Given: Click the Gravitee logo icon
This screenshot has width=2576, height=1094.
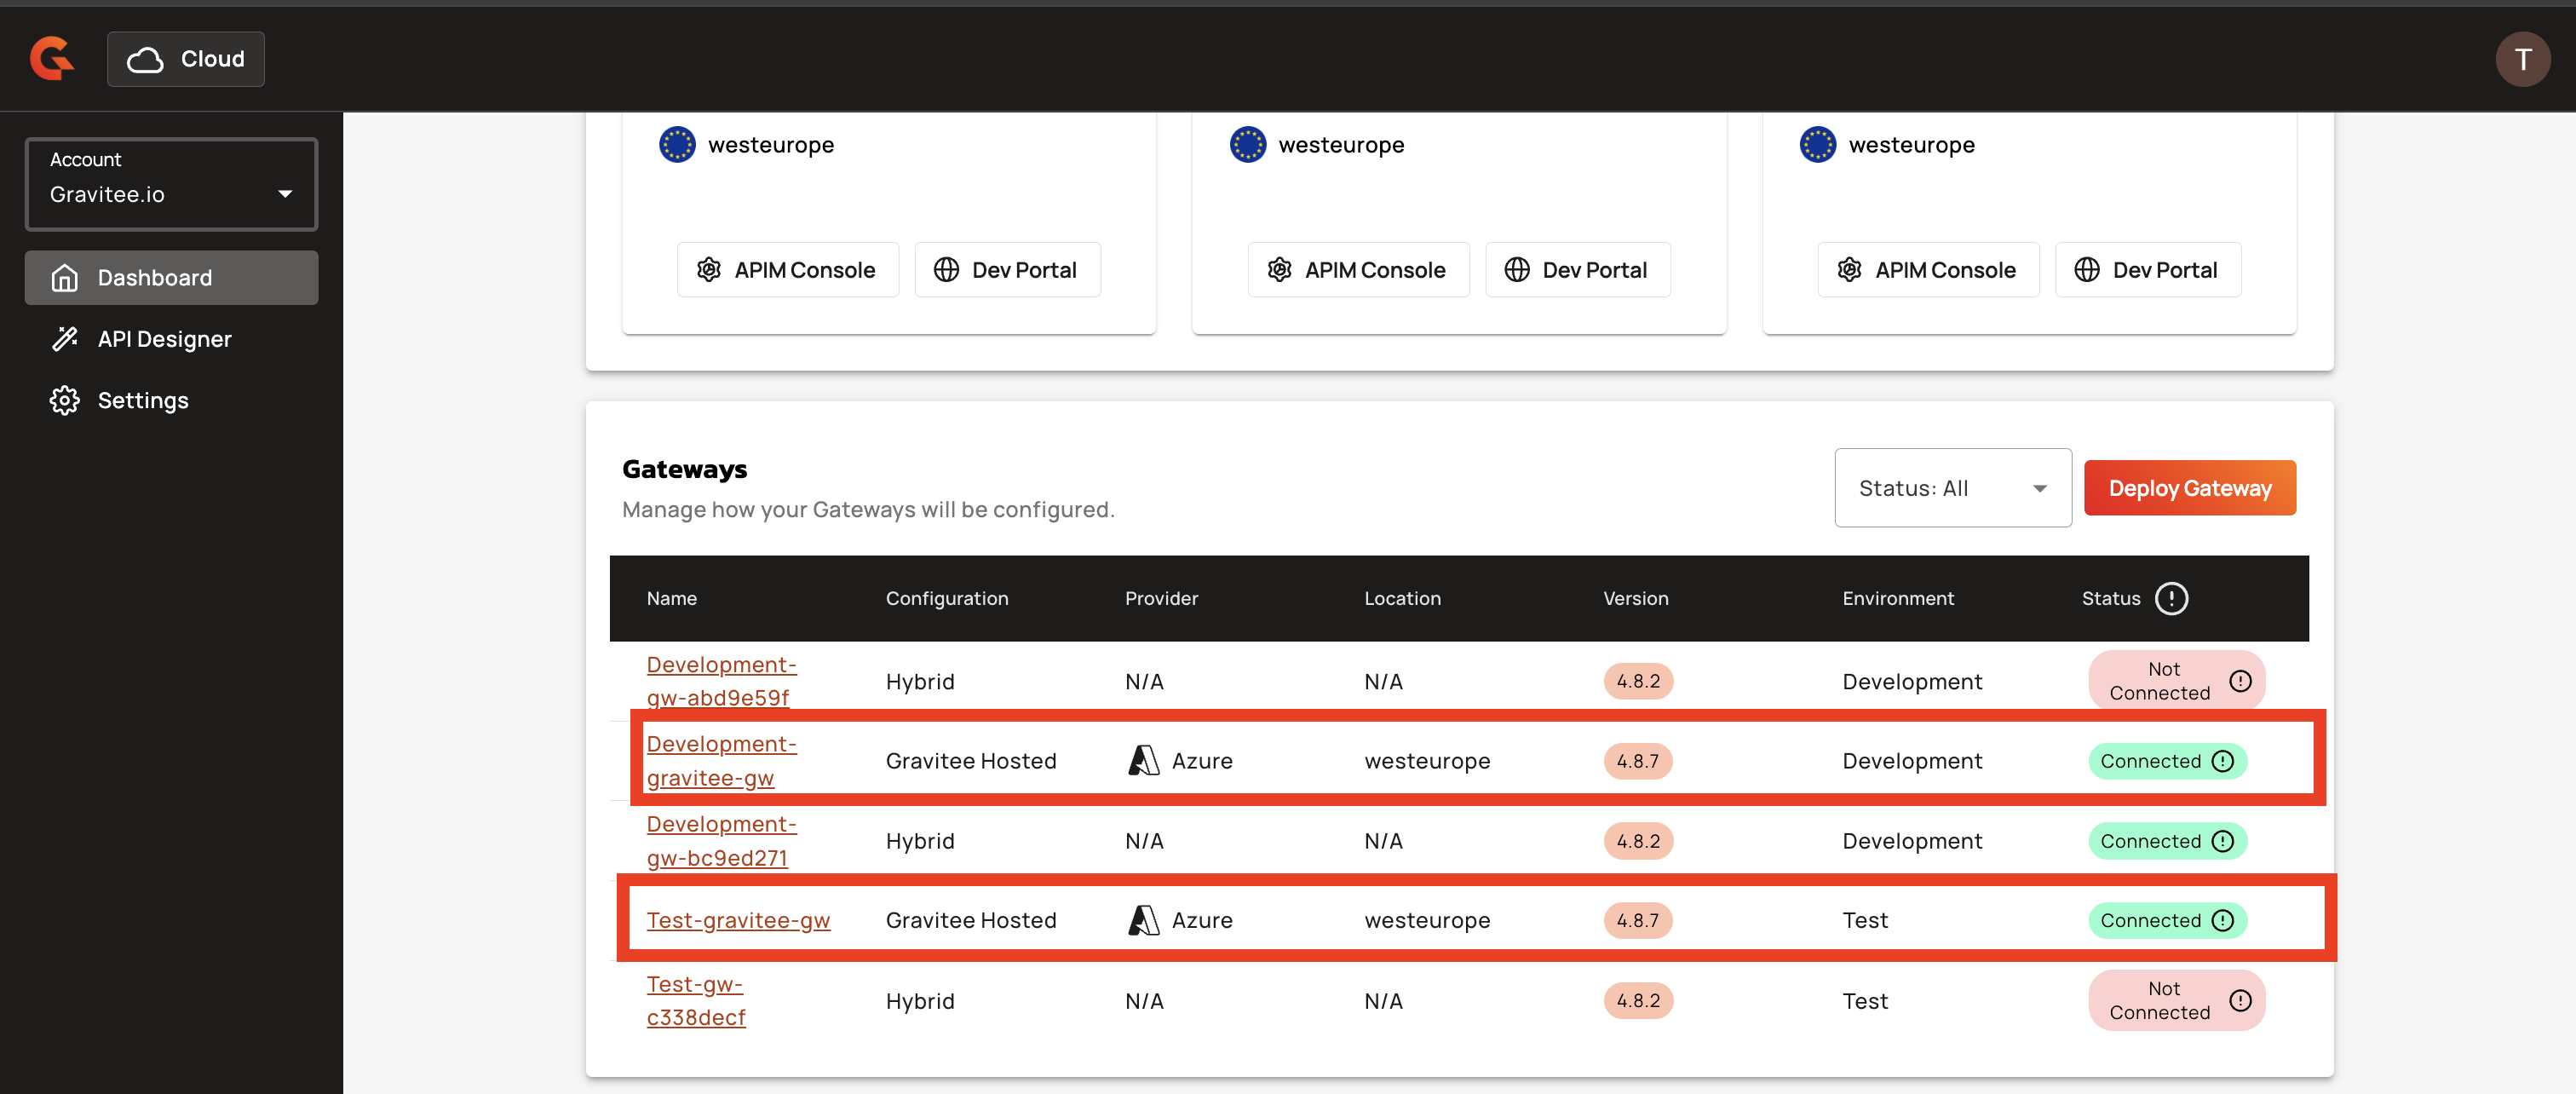Looking at the screenshot, I should [x=52, y=58].
